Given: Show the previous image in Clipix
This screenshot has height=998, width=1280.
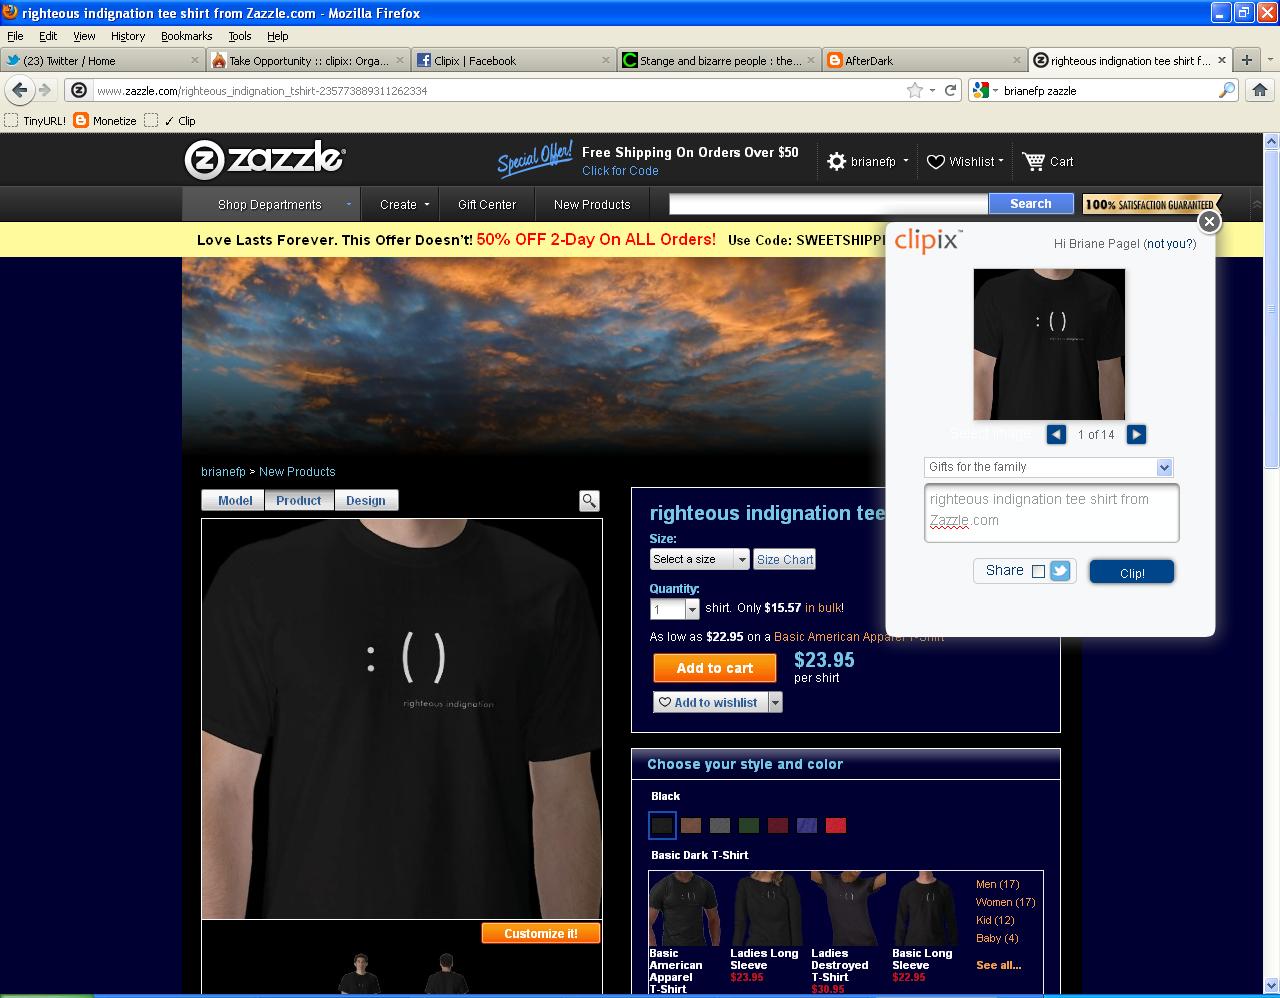Looking at the screenshot, I should point(1056,434).
